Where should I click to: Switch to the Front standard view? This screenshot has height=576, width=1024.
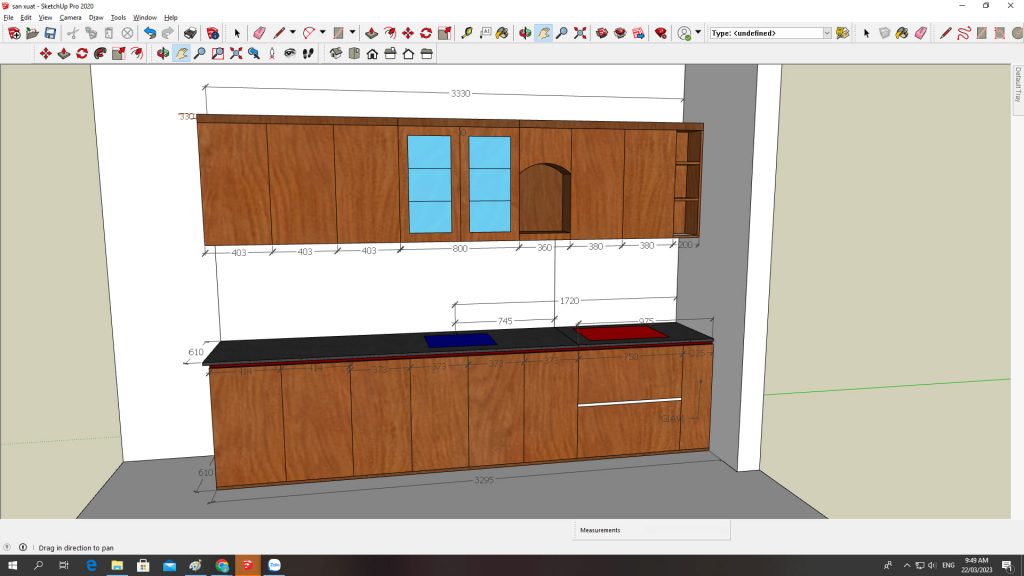(x=372, y=54)
